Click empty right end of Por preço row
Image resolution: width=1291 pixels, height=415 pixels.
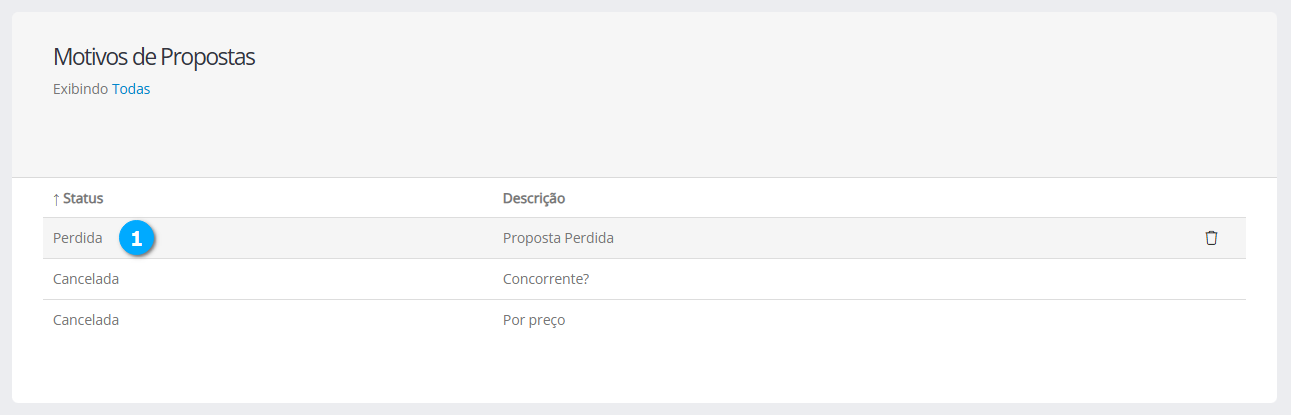[1150, 320]
